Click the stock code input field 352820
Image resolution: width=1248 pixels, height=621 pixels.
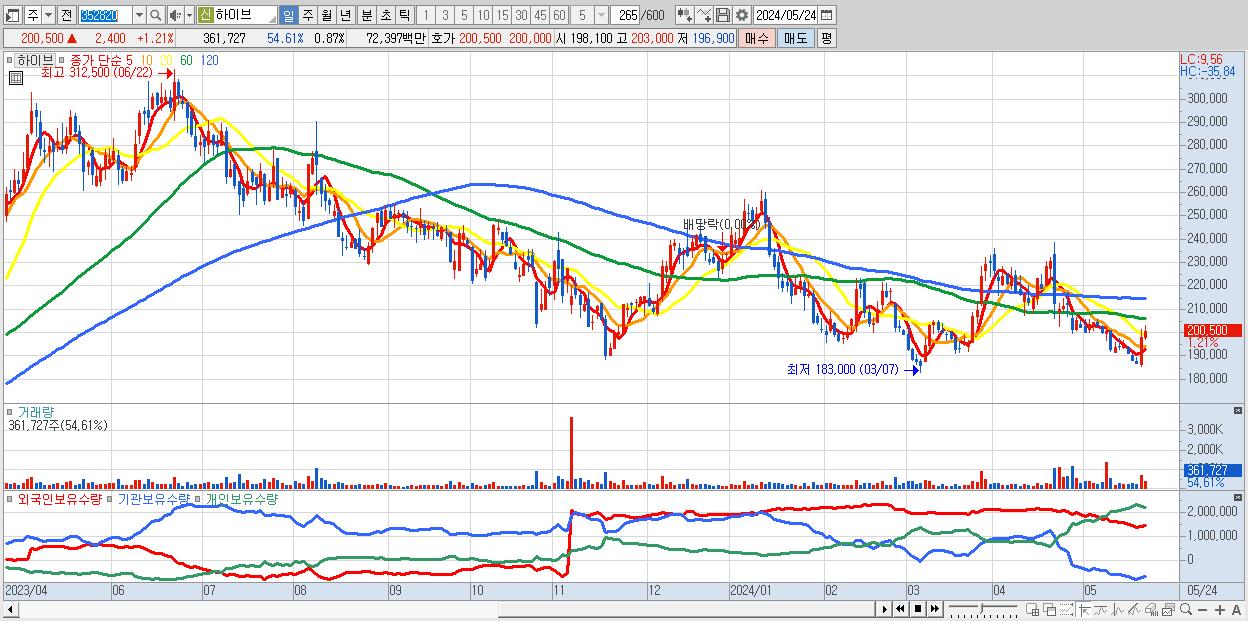105,15
